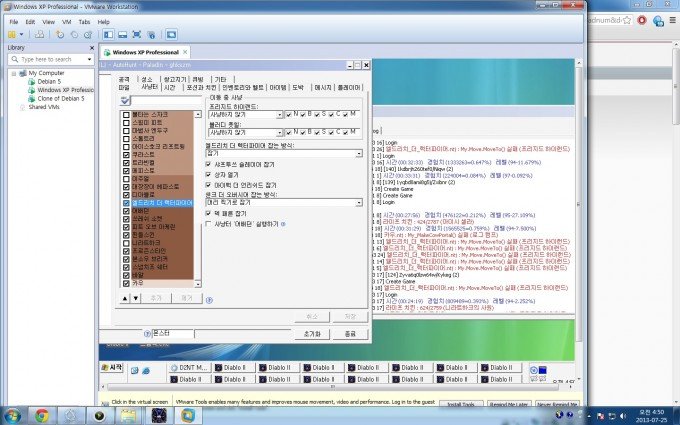The width and height of the screenshot is (680, 425).
Task: Open VMware Workstation icon on host taskbar
Action: coord(188,416)
